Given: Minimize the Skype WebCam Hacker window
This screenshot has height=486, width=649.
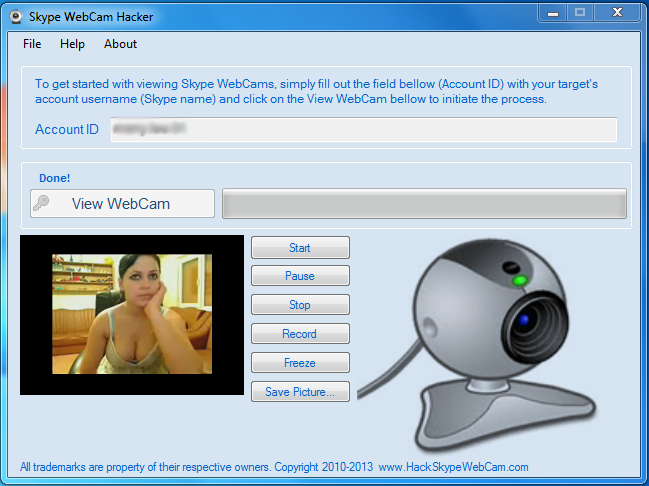Looking at the screenshot, I should 552,13.
